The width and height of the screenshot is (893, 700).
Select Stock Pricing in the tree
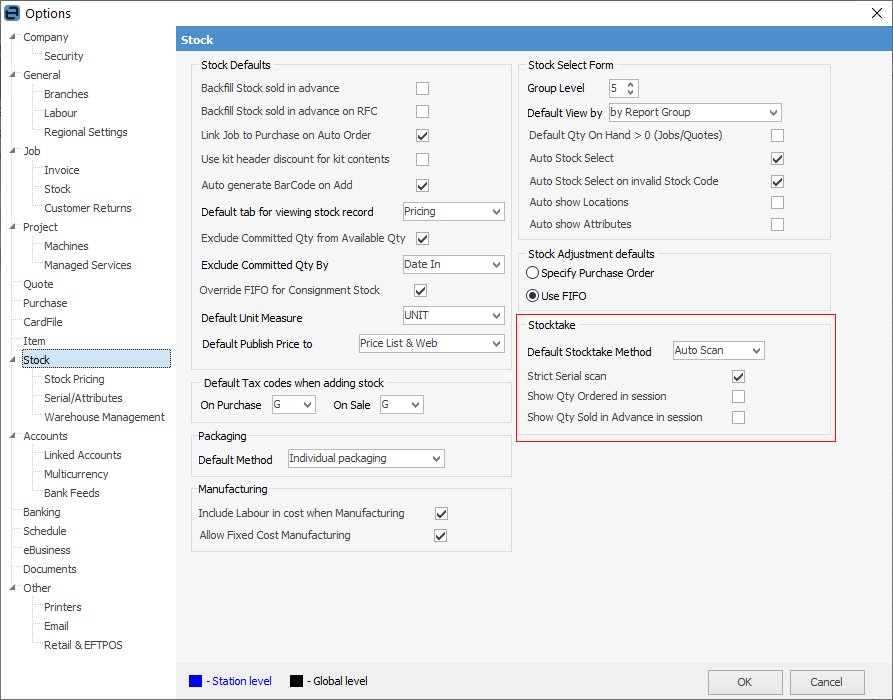pyautogui.click(x=74, y=379)
